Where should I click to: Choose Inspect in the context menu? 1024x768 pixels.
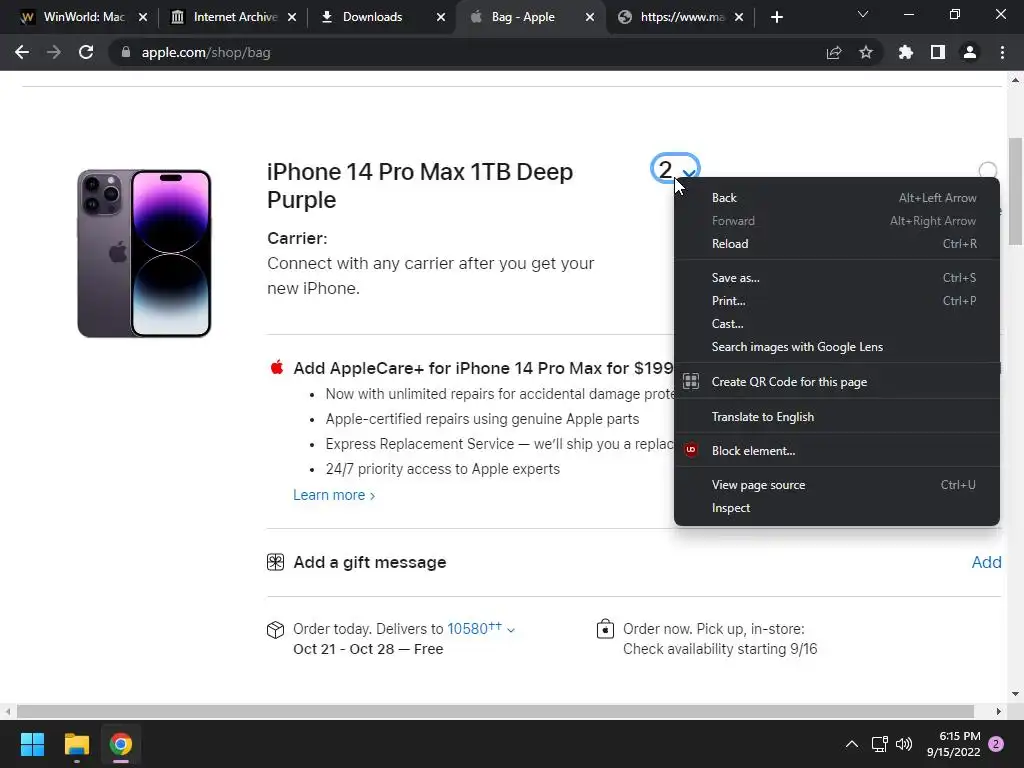[x=837, y=507]
